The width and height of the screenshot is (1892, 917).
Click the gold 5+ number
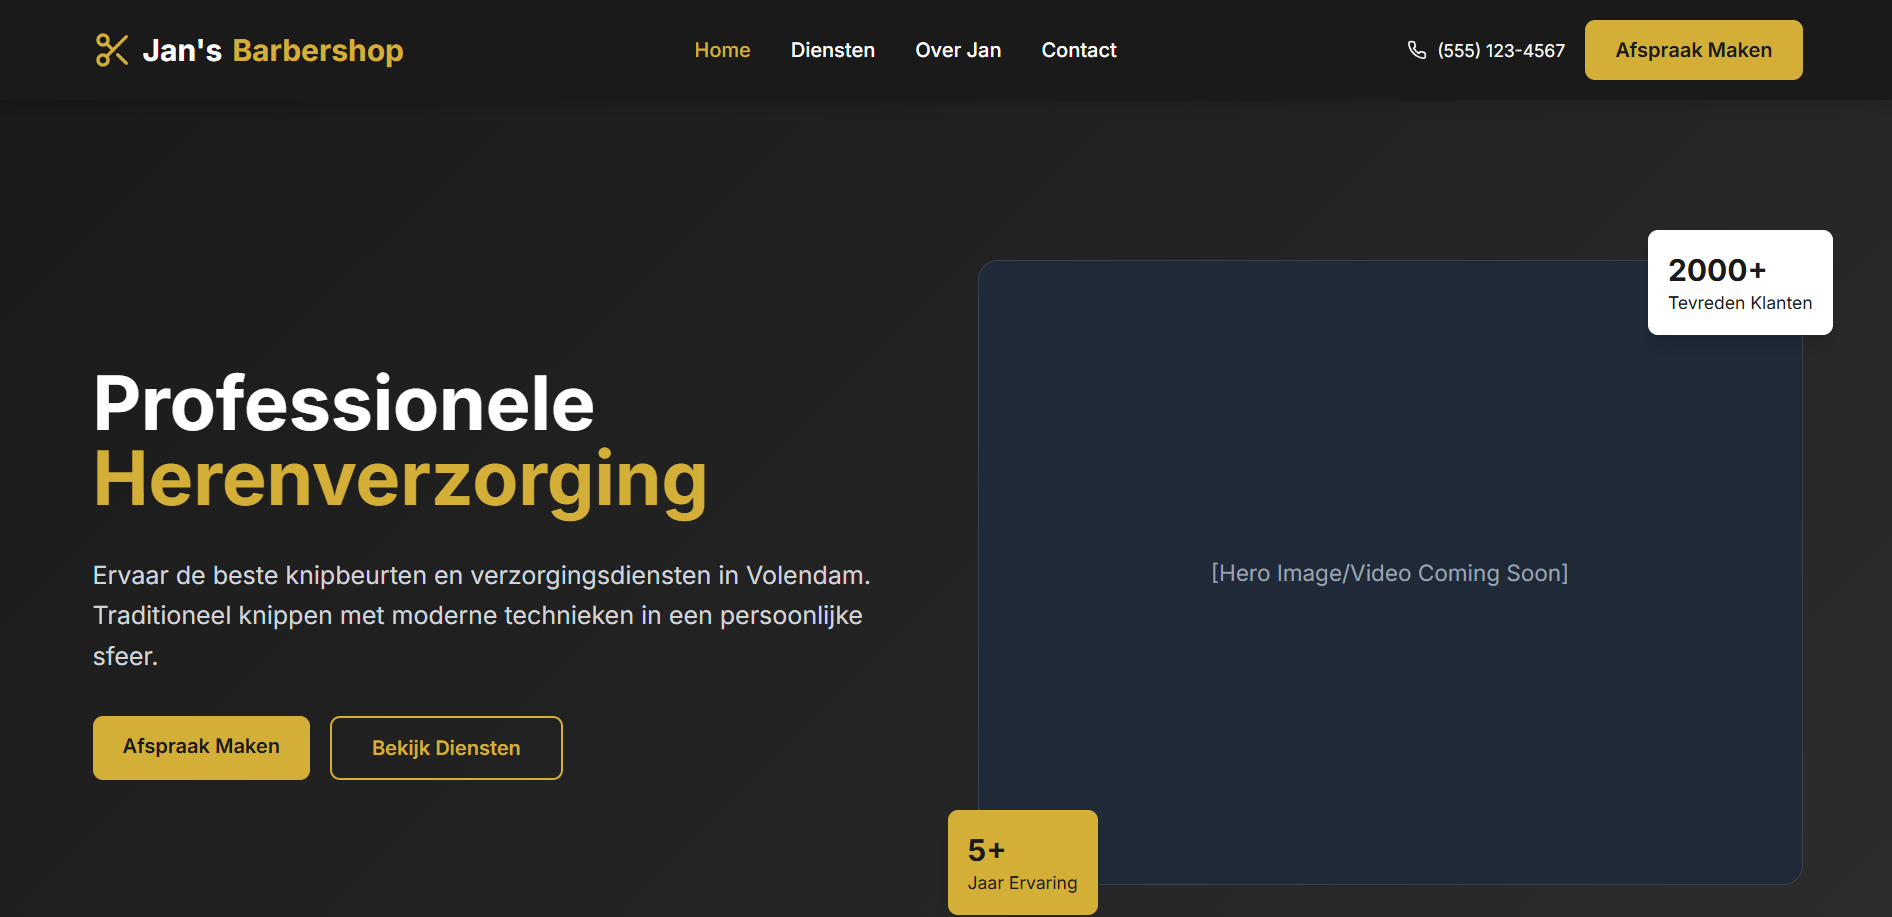pyautogui.click(x=986, y=850)
